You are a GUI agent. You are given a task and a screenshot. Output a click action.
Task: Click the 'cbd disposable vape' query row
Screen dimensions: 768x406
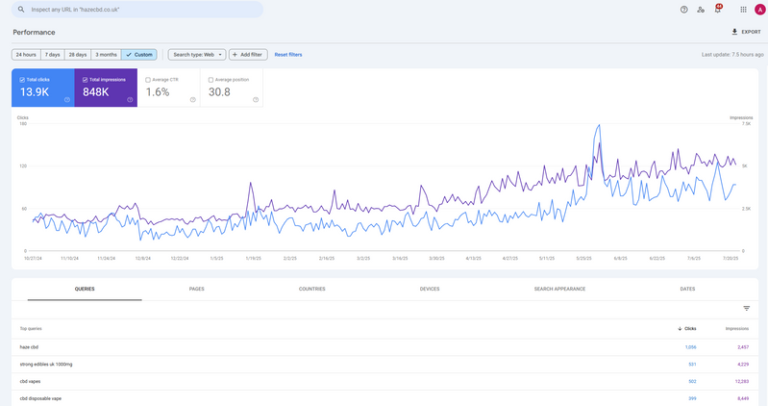pos(384,399)
